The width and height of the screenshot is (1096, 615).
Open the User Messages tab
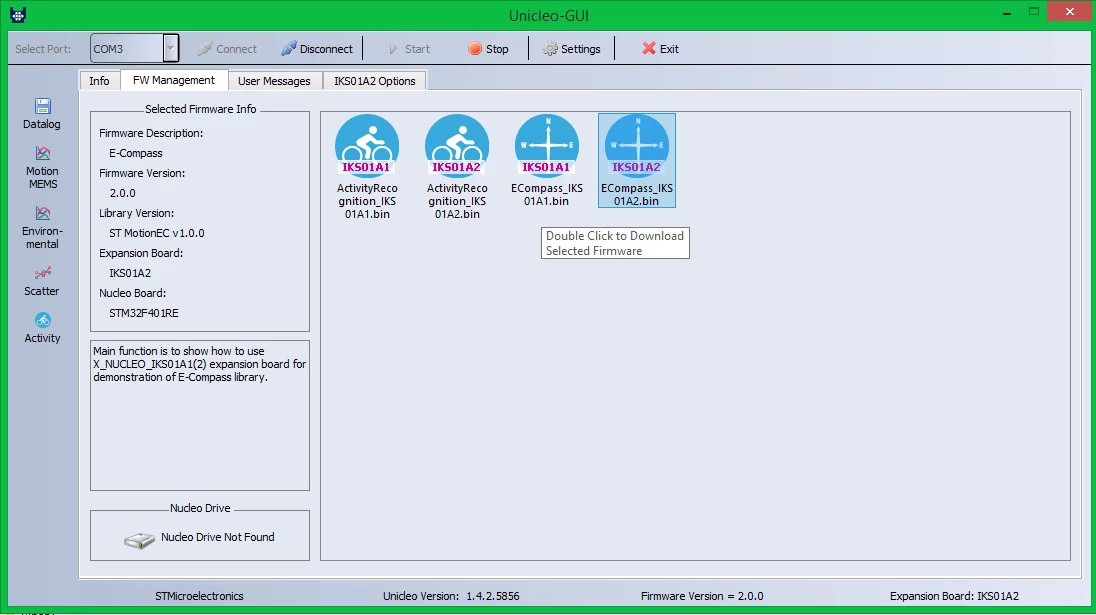tap(274, 81)
